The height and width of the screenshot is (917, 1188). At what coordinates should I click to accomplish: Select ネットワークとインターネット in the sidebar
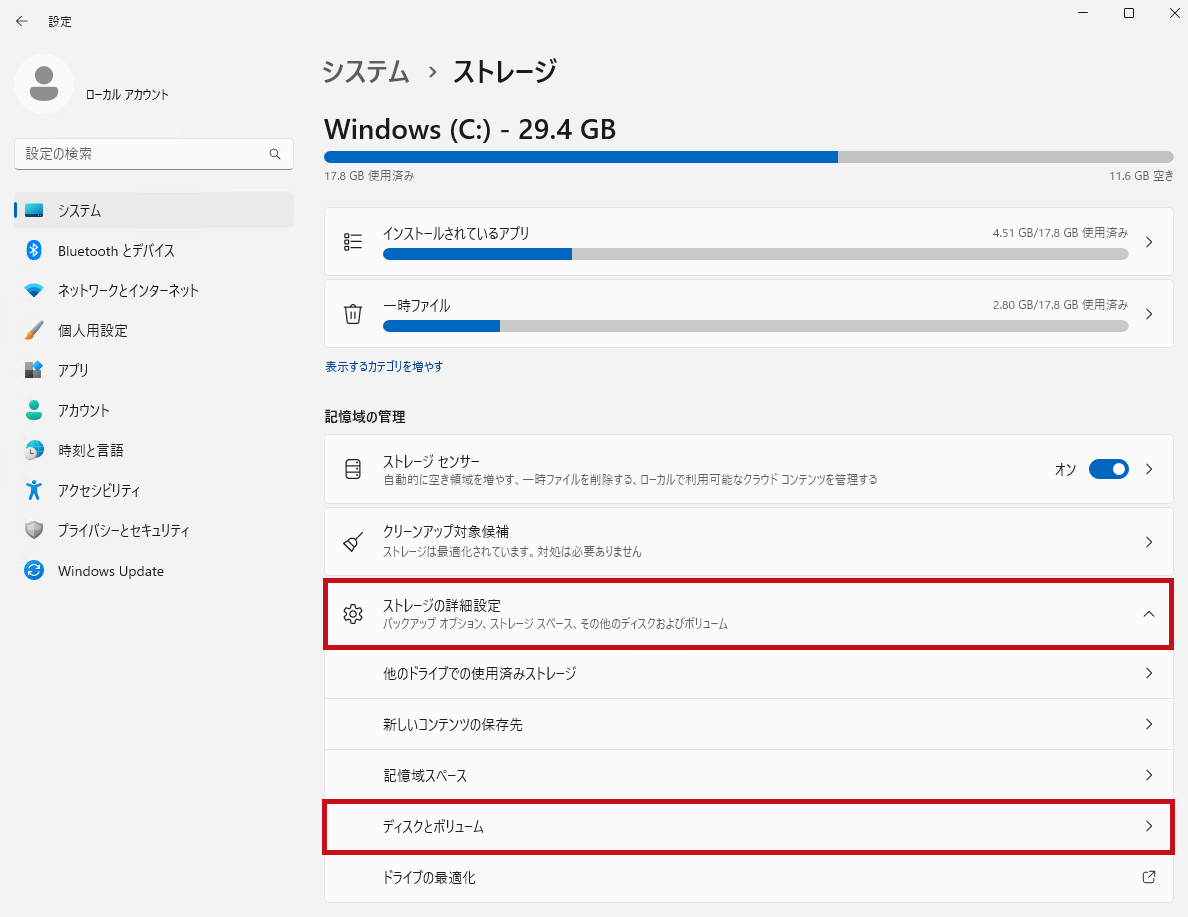pyautogui.click(x=154, y=290)
